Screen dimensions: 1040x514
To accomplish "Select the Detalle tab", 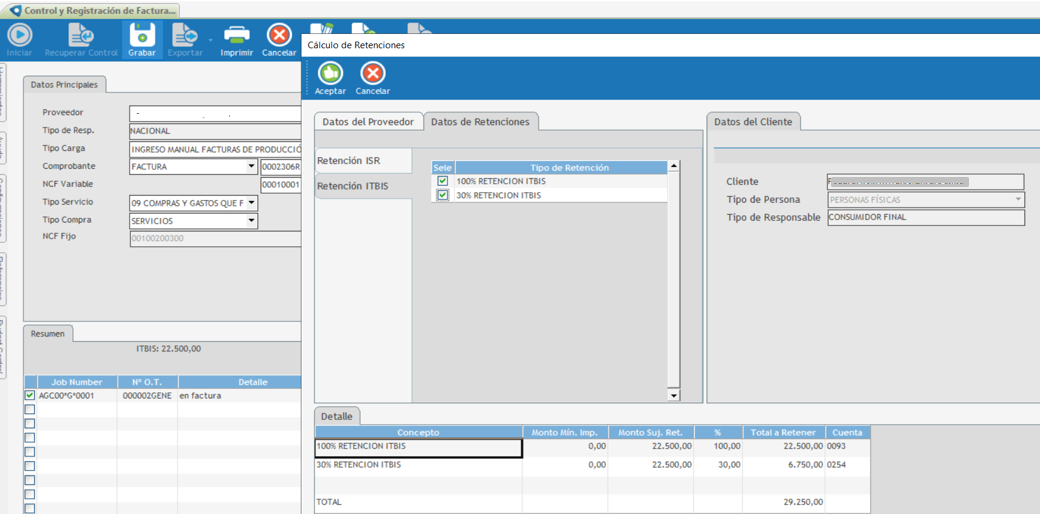I will (x=338, y=417).
